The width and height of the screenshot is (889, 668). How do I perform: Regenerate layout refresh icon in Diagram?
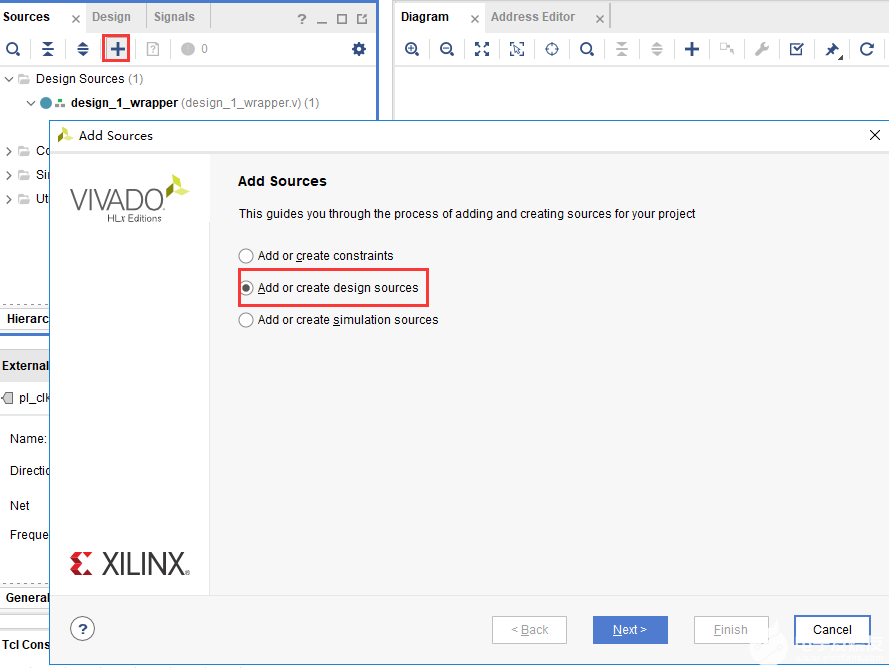(867, 49)
